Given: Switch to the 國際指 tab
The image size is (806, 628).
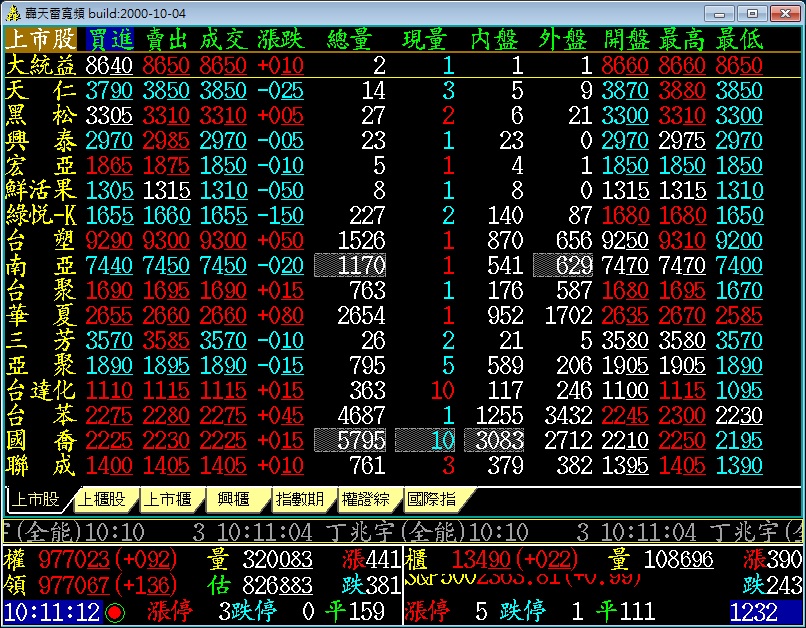Looking at the screenshot, I should (431, 499).
